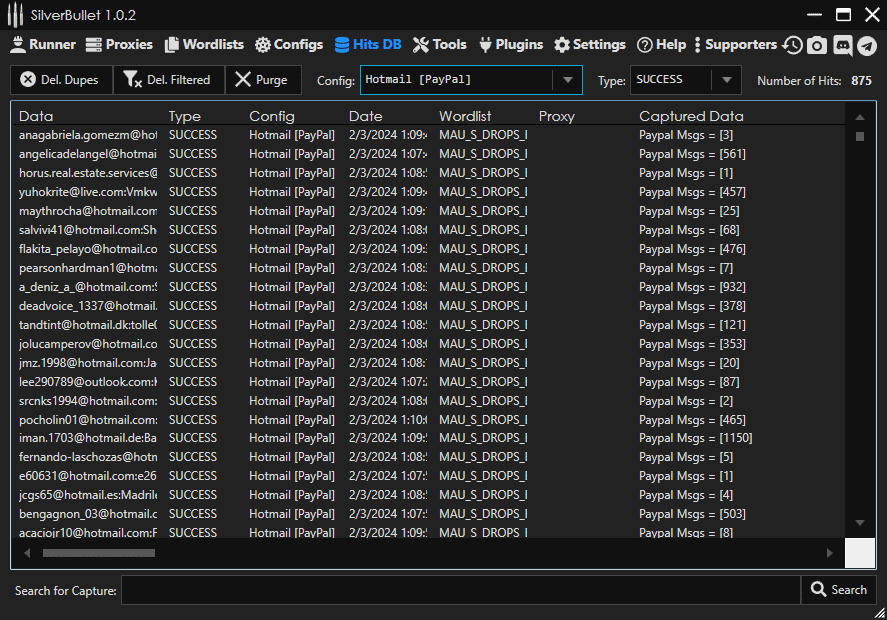Open the Settings gear section
The height and width of the screenshot is (620, 887).
pyautogui.click(x=590, y=45)
